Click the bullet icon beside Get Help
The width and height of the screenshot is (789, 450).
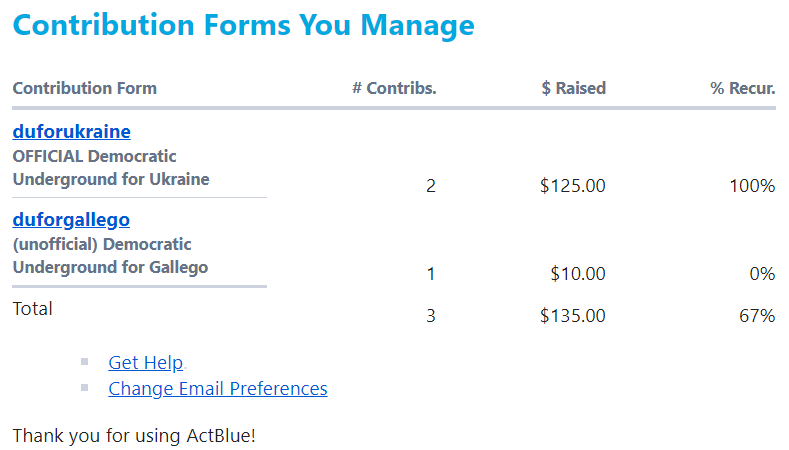click(85, 362)
